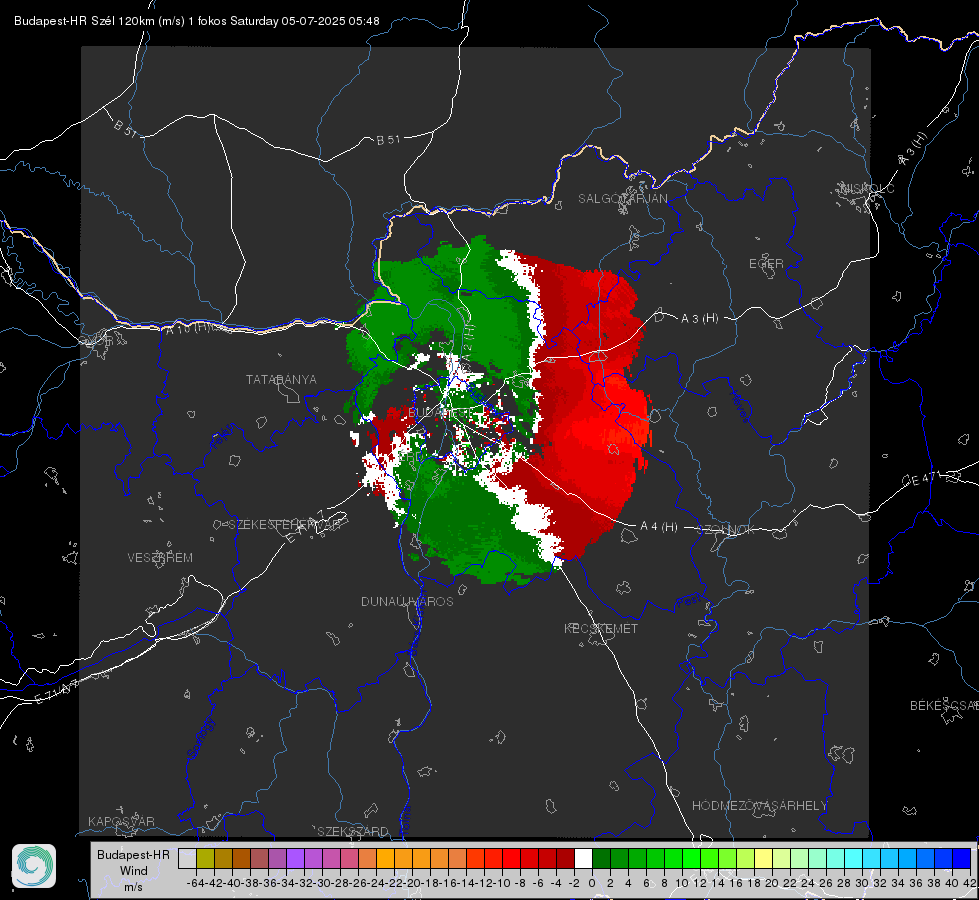Select the SZÉKESFEHÉRVÁR city label

(x=284, y=525)
